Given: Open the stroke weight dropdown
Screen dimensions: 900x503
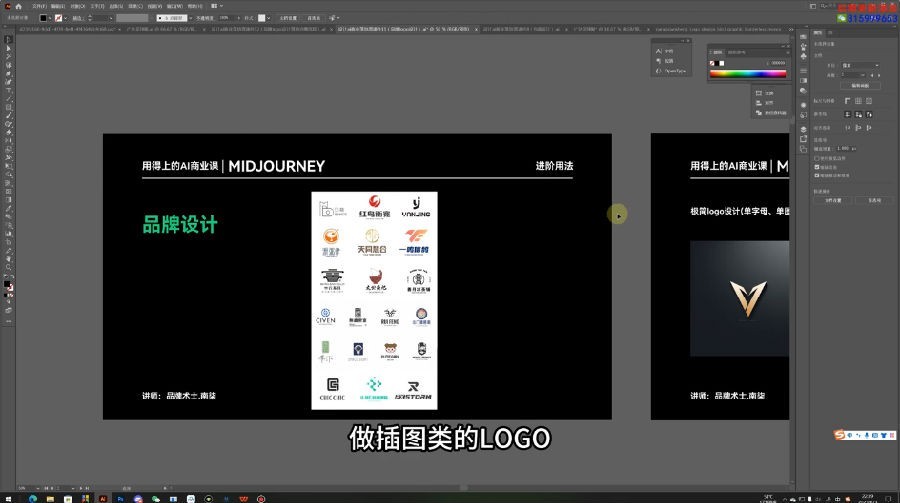Looking at the screenshot, I should click(111, 18).
